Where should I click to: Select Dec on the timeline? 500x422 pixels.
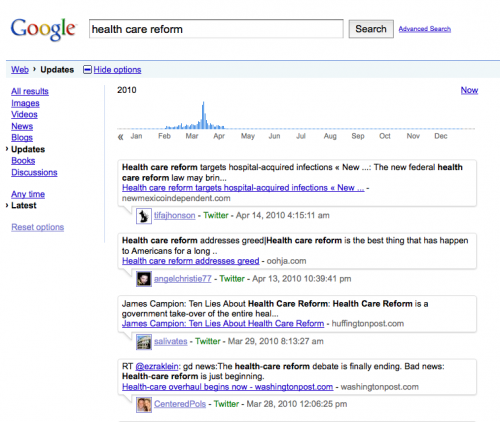click(441, 136)
